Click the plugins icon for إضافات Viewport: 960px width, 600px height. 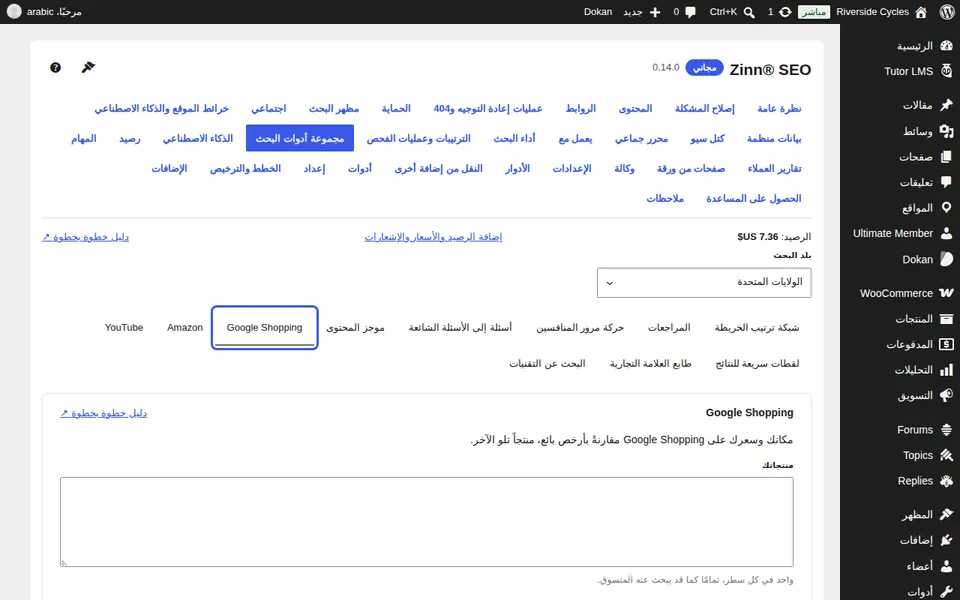pyautogui.click(x=947, y=540)
